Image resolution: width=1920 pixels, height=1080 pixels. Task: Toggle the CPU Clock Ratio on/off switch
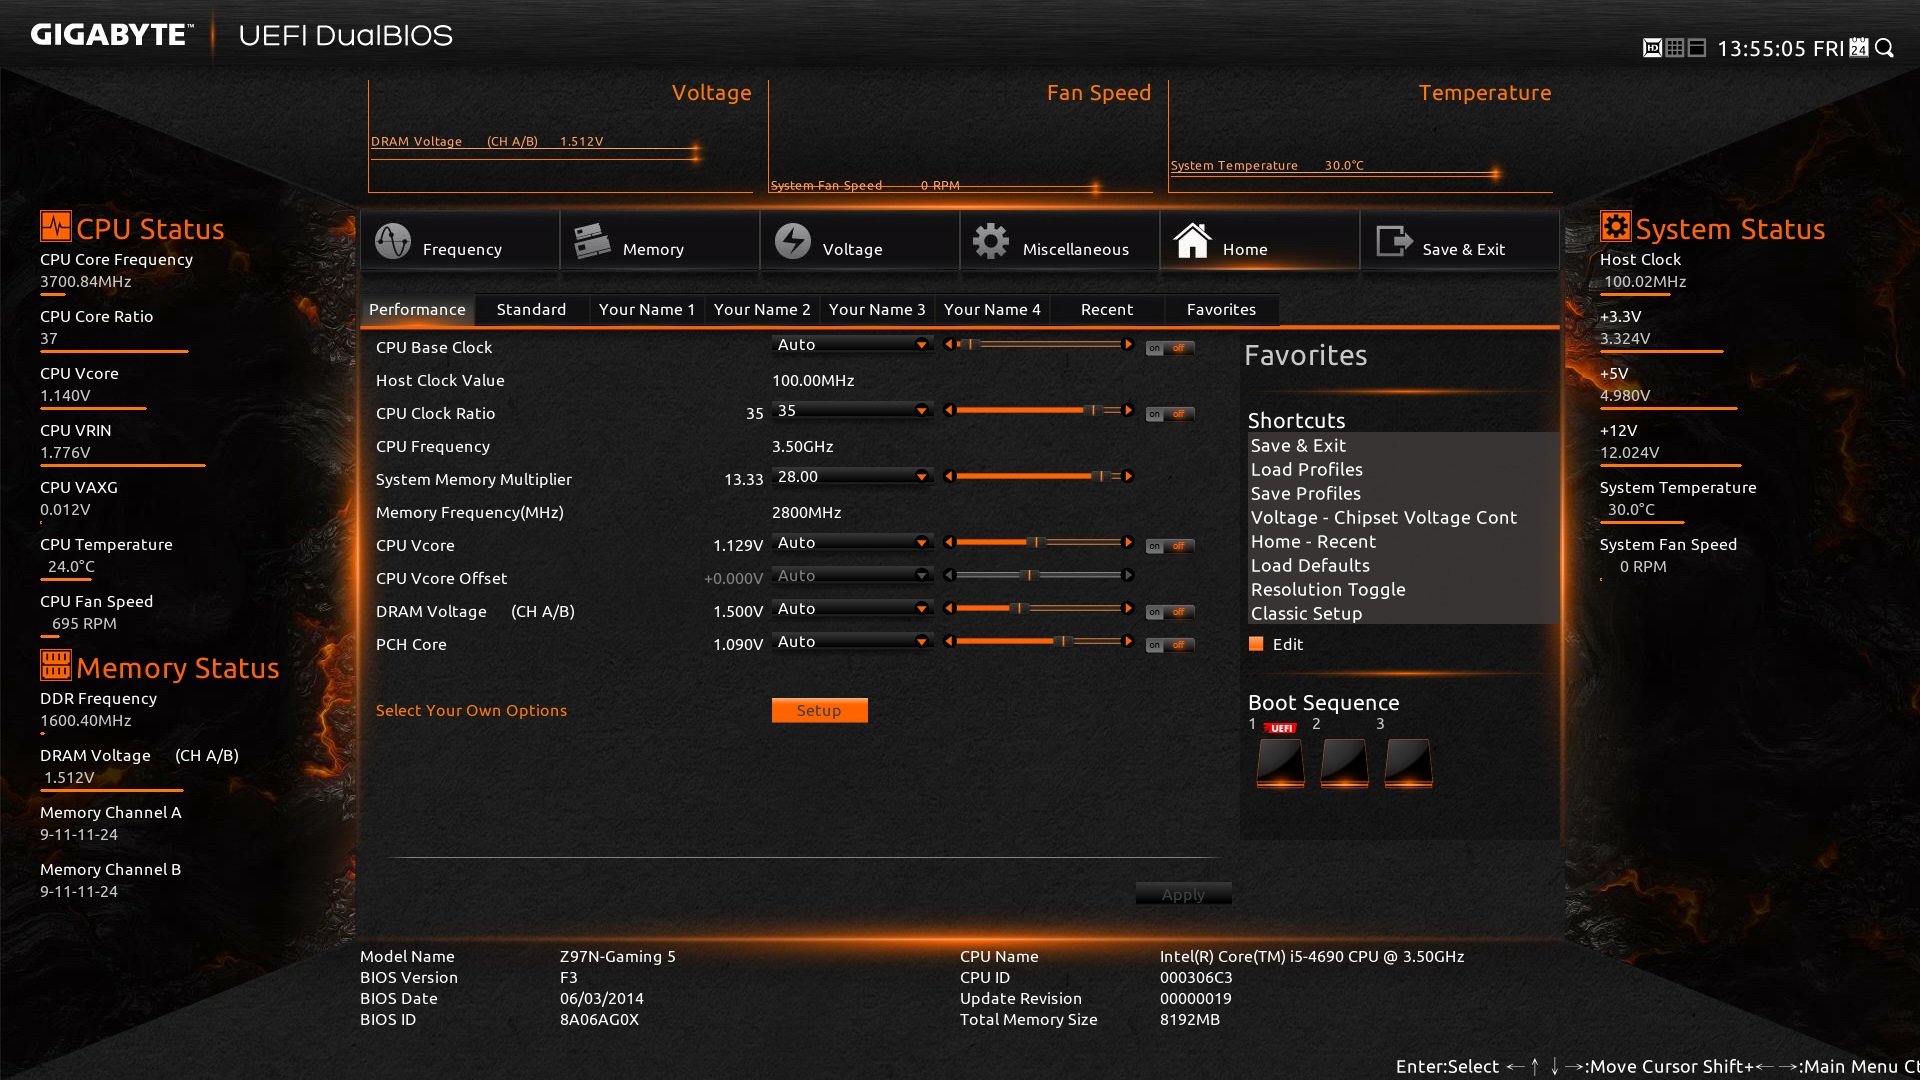(x=1170, y=414)
